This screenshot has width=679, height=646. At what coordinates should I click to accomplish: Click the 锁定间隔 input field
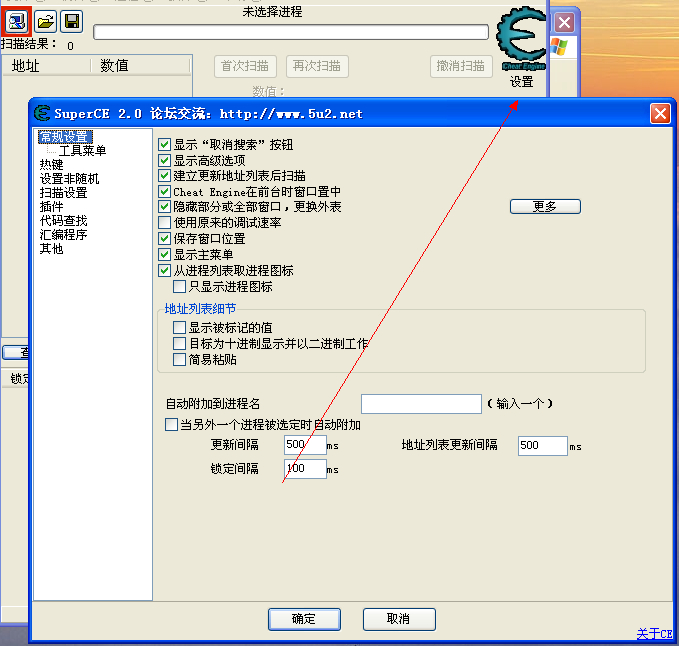[x=305, y=468]
